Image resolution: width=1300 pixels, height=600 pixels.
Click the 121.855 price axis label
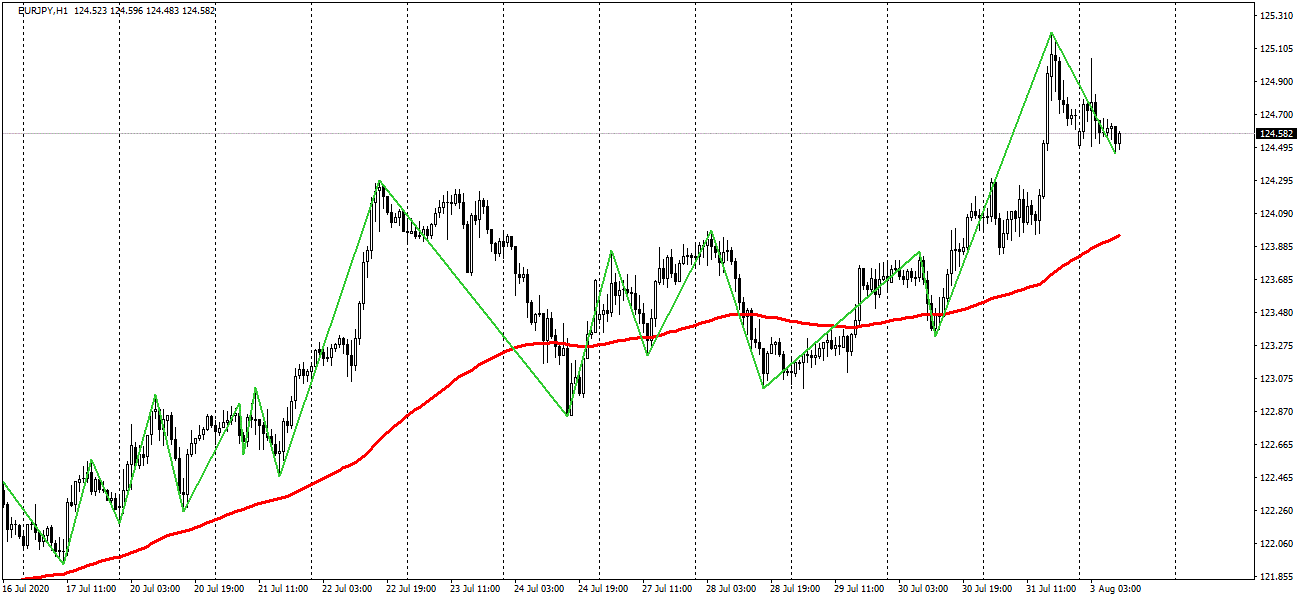tap(1277, 577)
